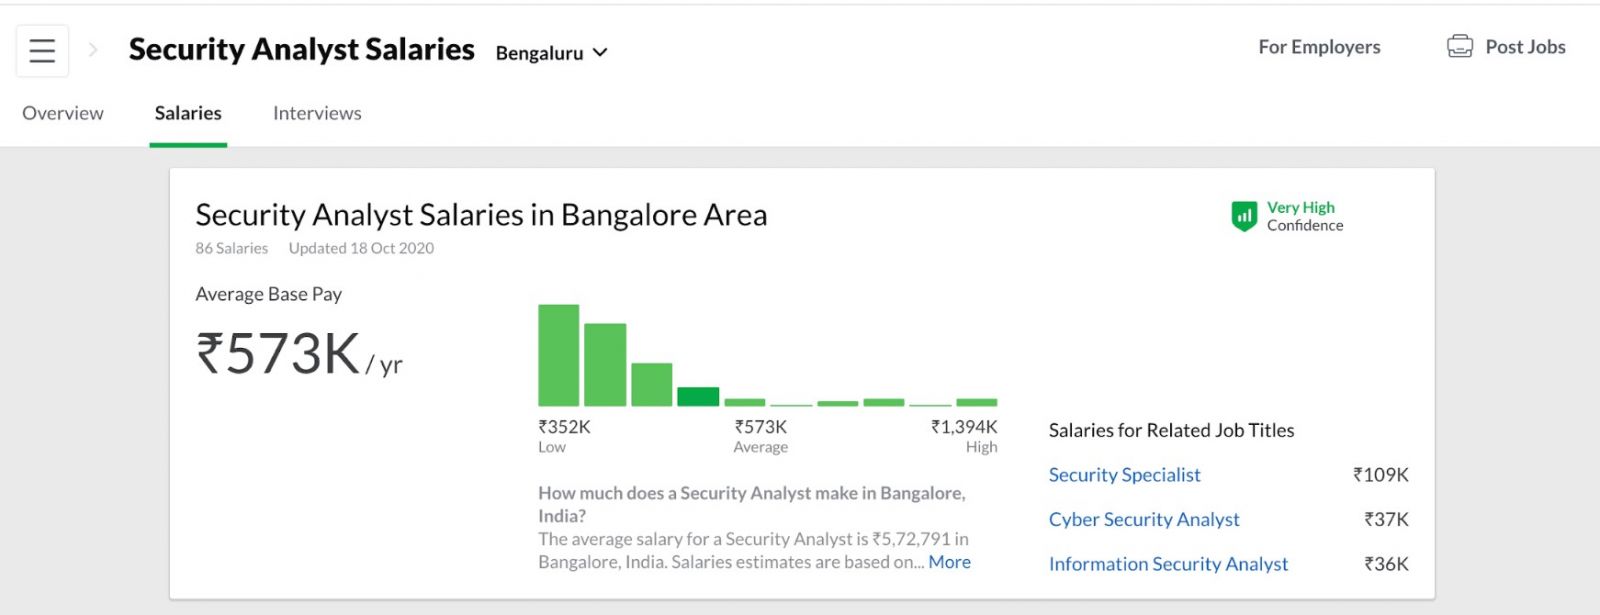This screenshot has height=615, width=1600.
Task: Click the breadcrumb chevron beside the menu
Action: tap(93, 50)
